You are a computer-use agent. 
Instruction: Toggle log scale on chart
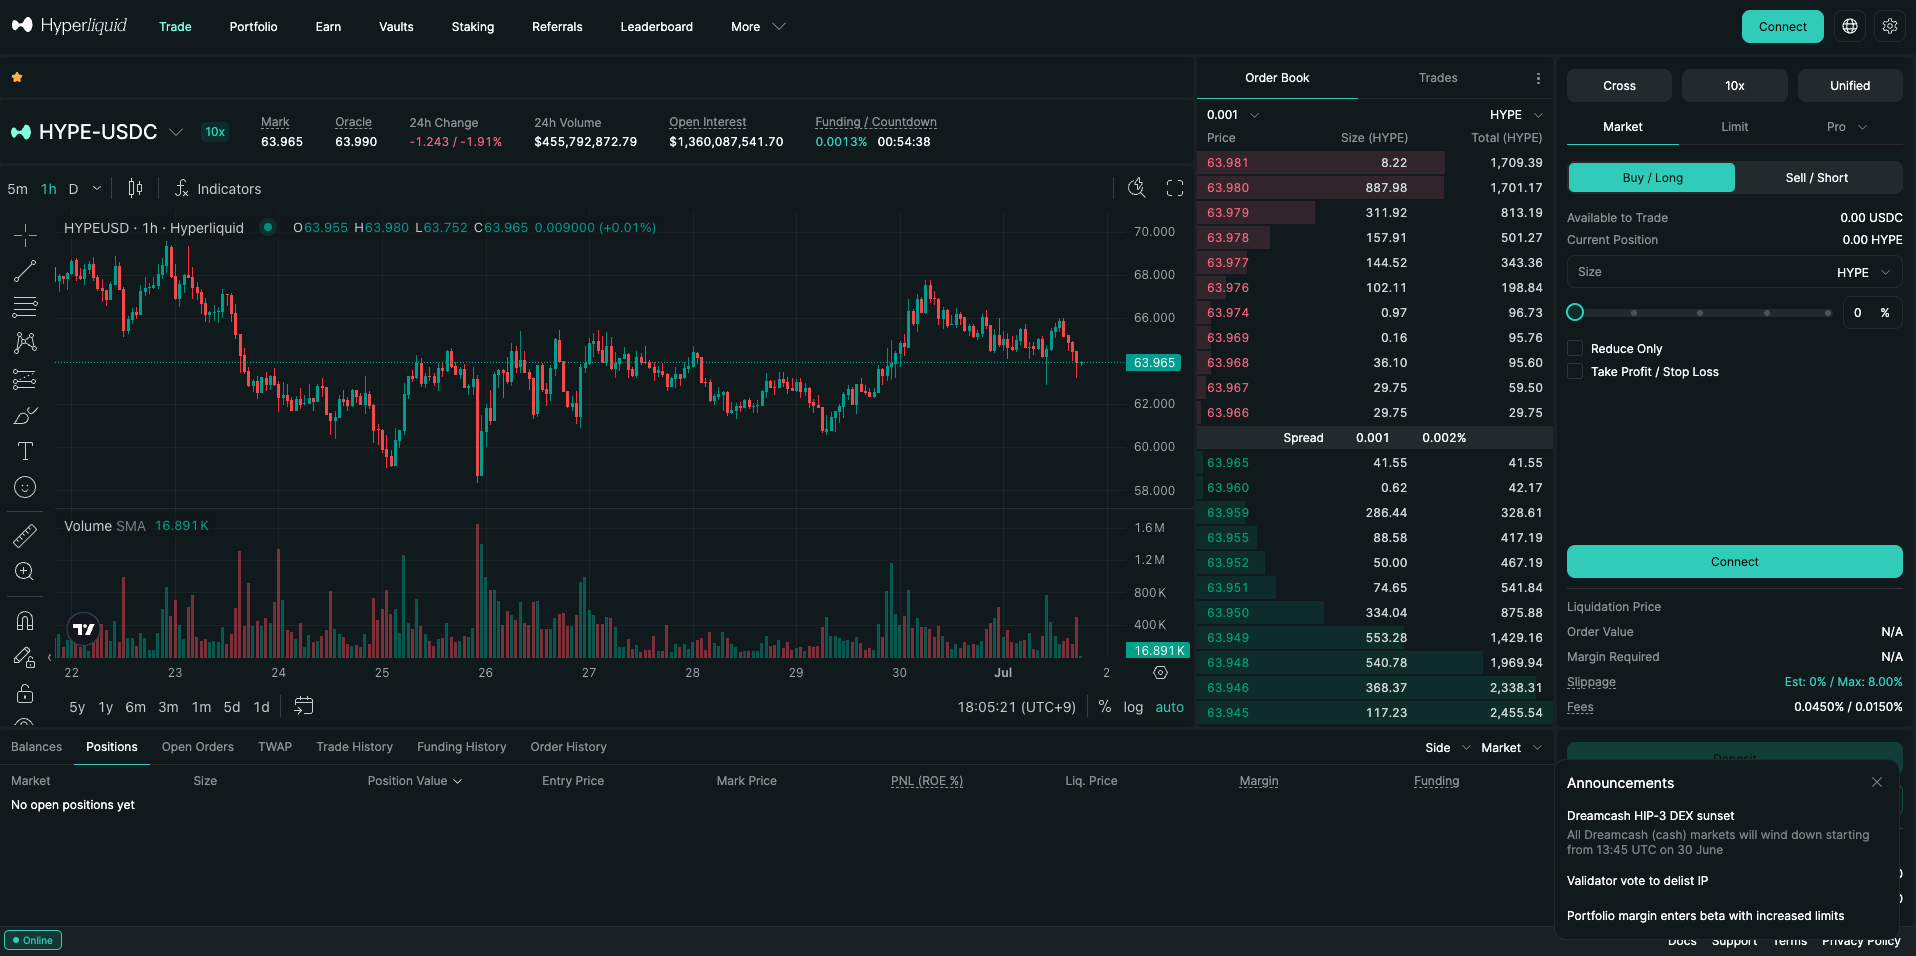tap(1133, 707)
